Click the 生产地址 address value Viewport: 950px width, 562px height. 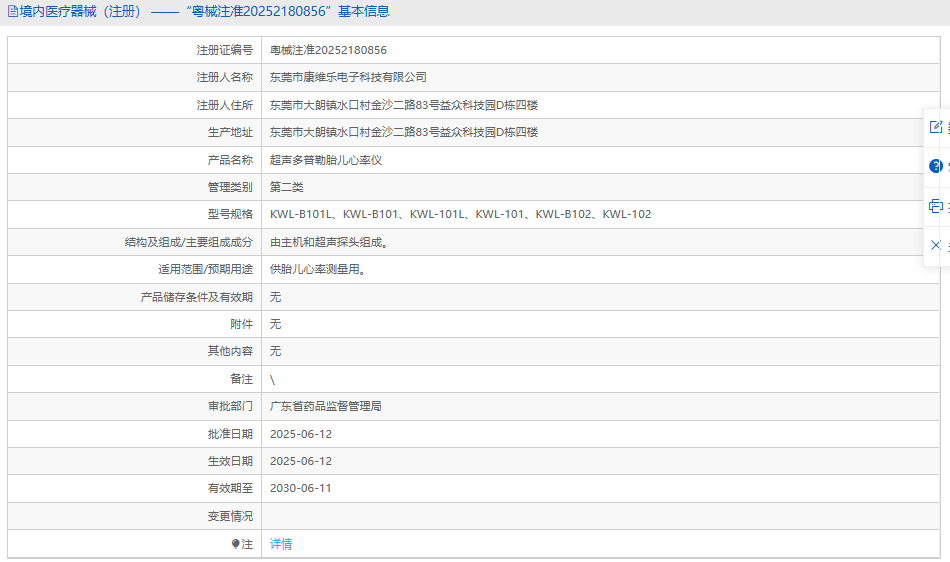click(x=404, y=132)
